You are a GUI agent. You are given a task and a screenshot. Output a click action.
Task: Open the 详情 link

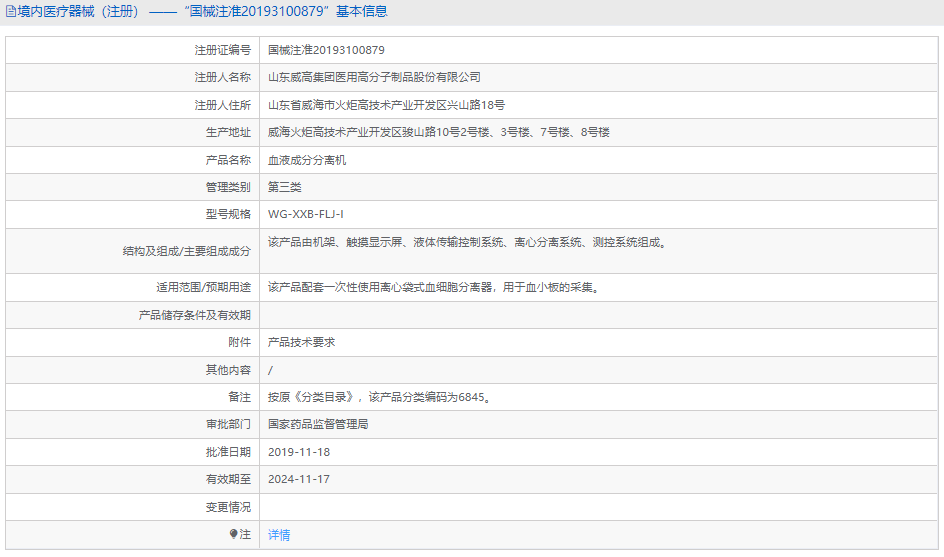coord(279,535)
